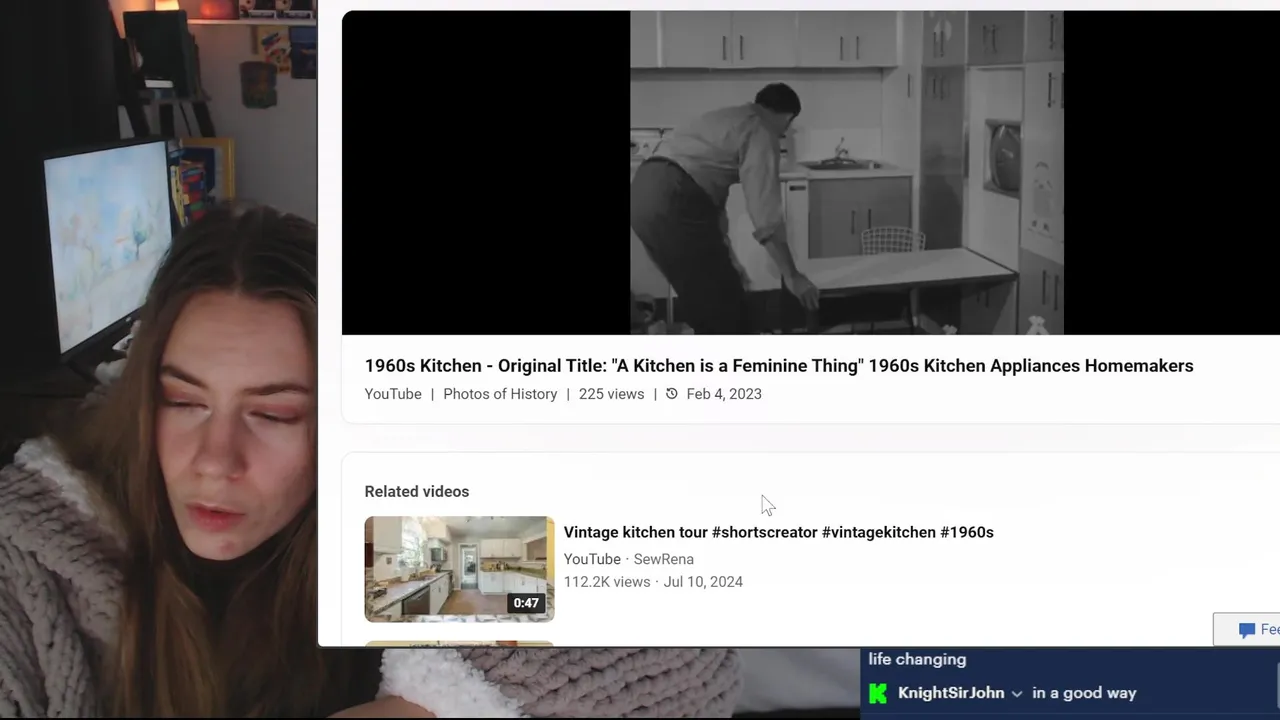Click the 112.2K views text

(607, 582)
